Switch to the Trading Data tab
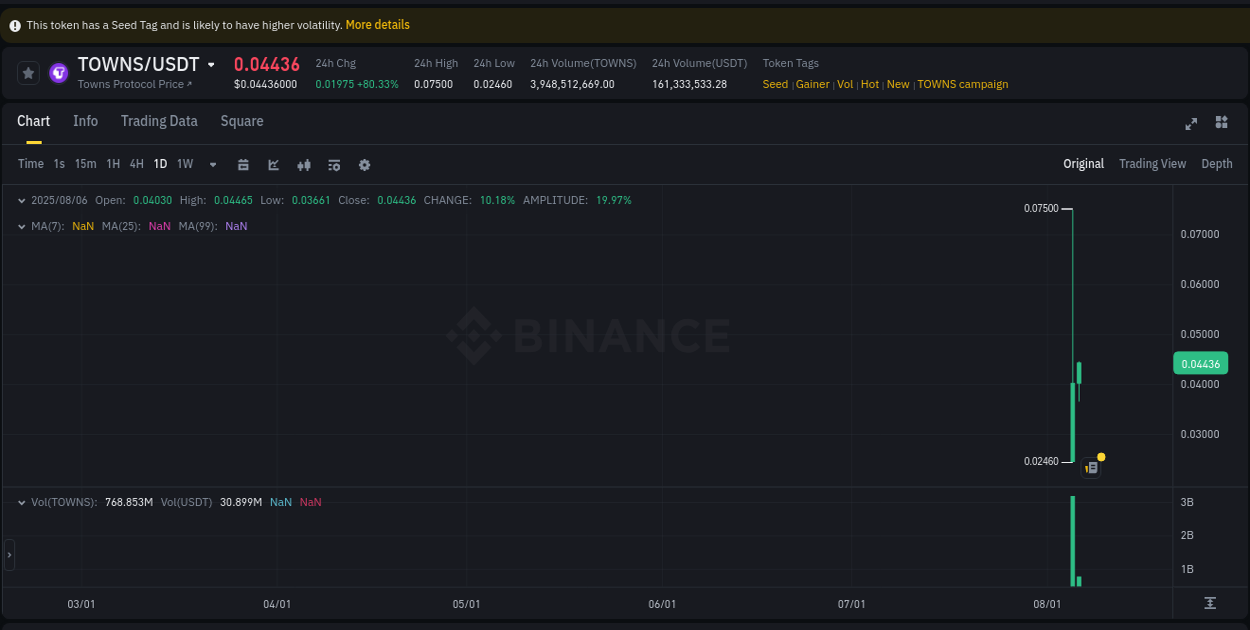The height and width of the screenshot is (630, 1250). click(159, 121)
